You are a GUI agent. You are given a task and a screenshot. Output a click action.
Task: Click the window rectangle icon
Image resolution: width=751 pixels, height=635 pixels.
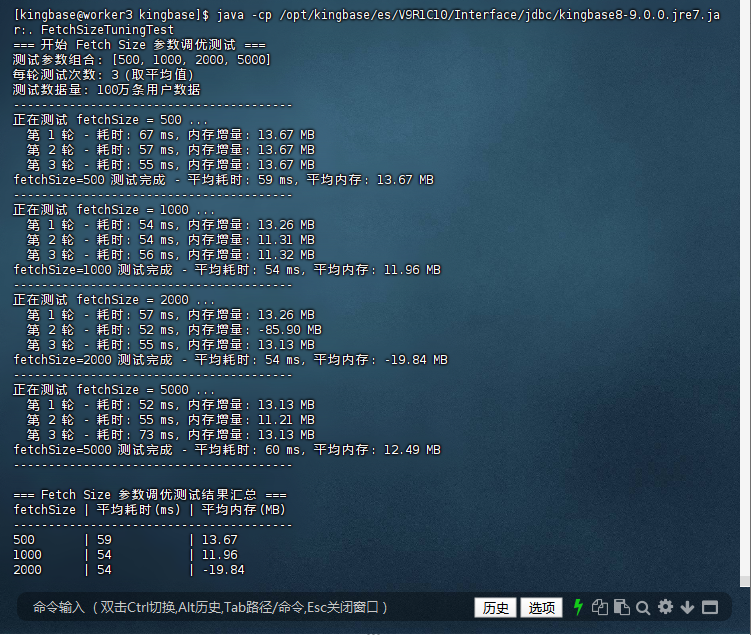(x=710, y=608)
